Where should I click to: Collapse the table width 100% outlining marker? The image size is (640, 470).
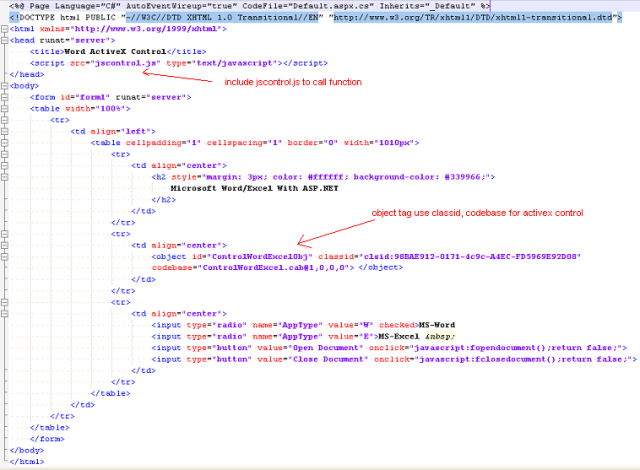coord(4,109)
